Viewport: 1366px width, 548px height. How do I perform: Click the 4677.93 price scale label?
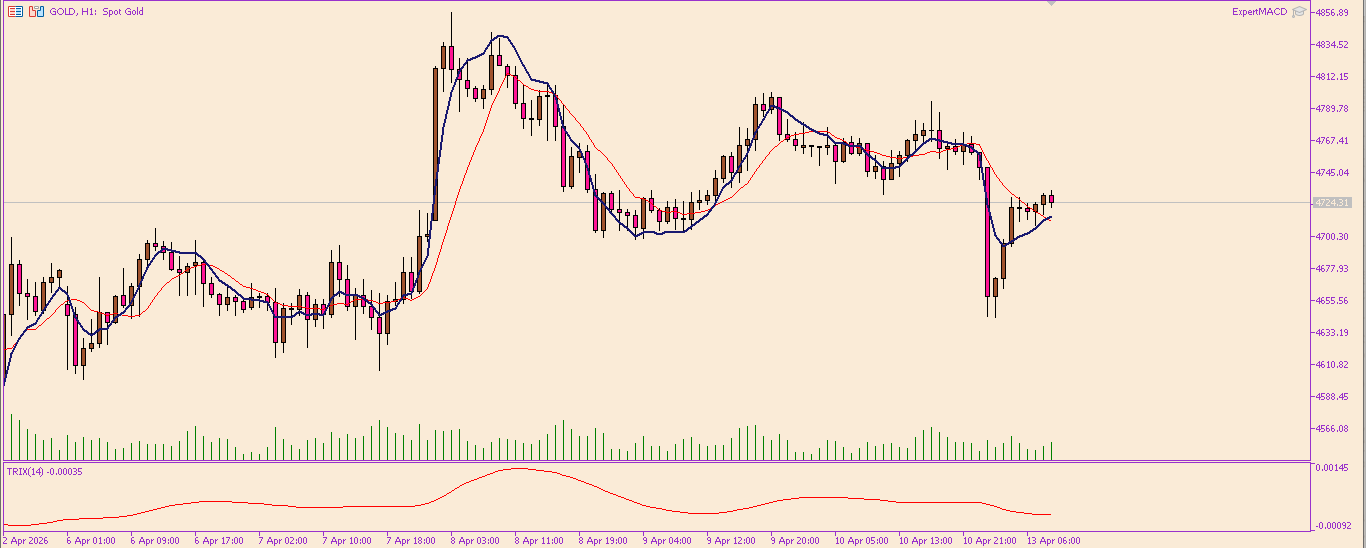point(1332,269)
